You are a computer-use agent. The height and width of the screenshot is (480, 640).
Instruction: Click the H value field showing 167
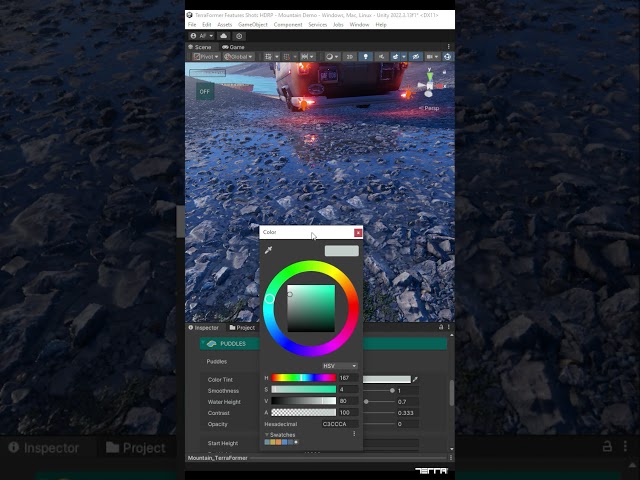(348, 378)
